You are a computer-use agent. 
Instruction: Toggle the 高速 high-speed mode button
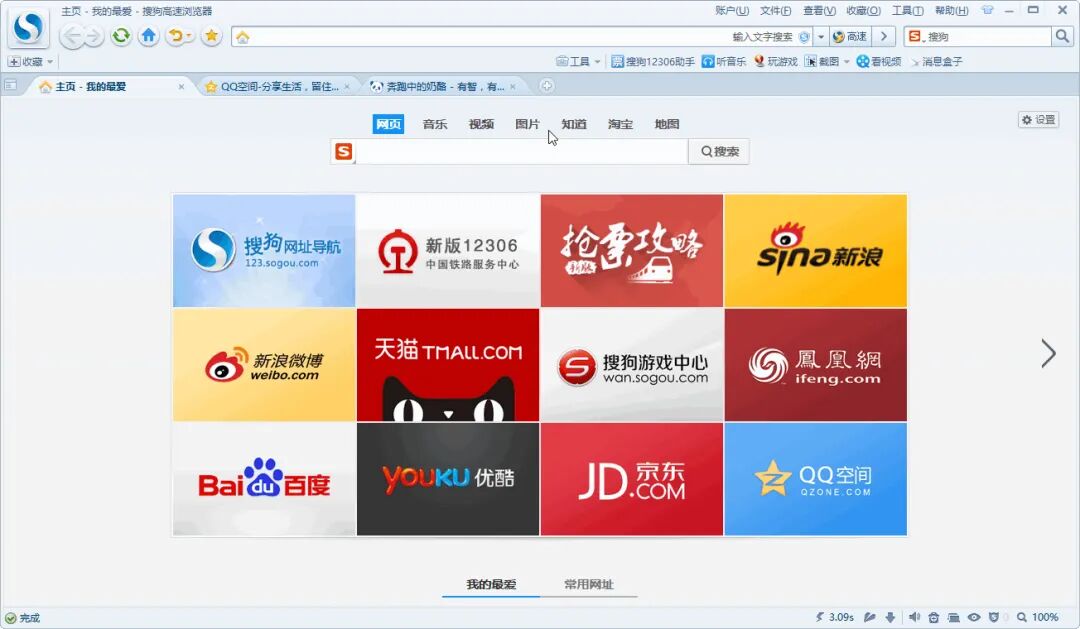tap(849, 37)
